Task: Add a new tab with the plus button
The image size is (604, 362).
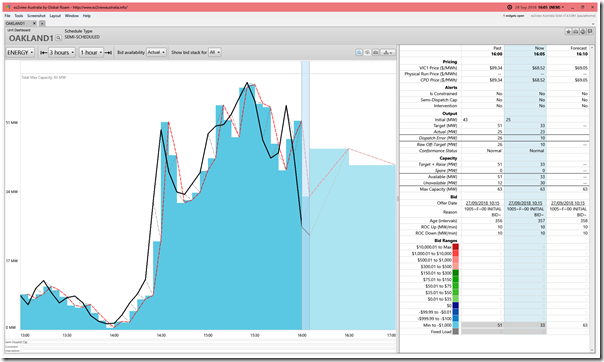Action: coord(42,23)
